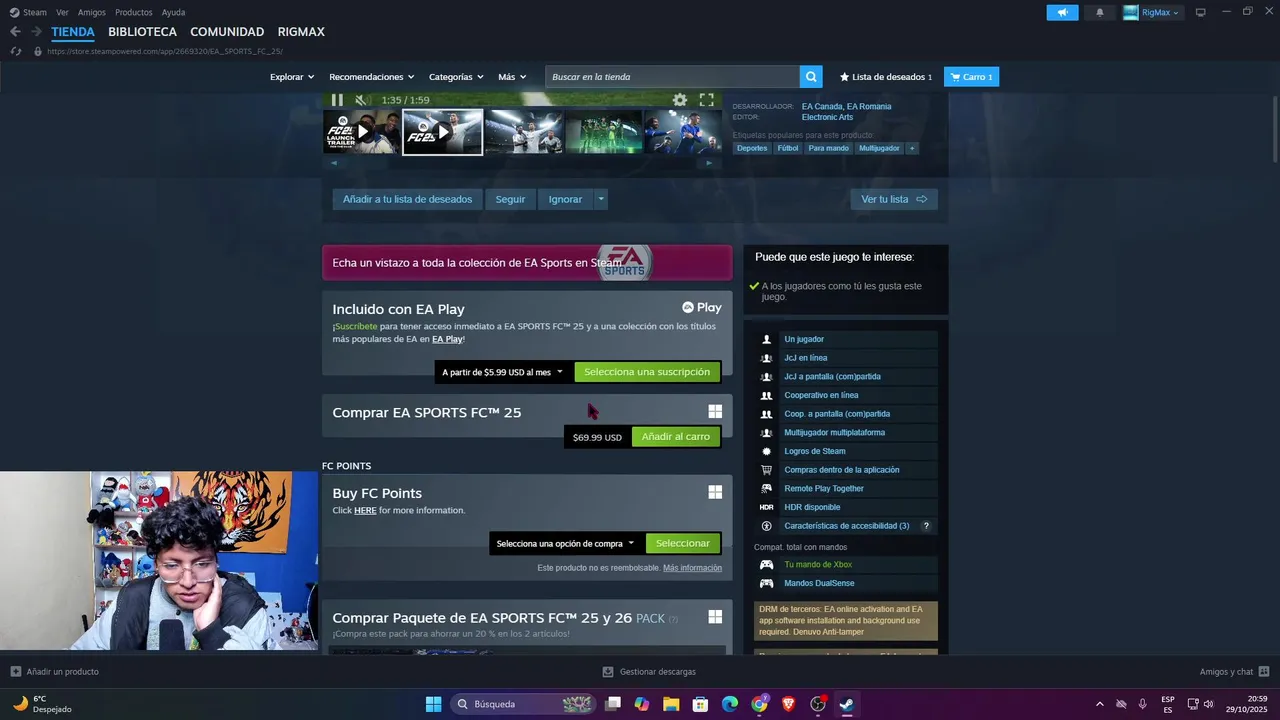Open the Categorías dropdown menu
1280x720 pixels.
pos(456,77)
